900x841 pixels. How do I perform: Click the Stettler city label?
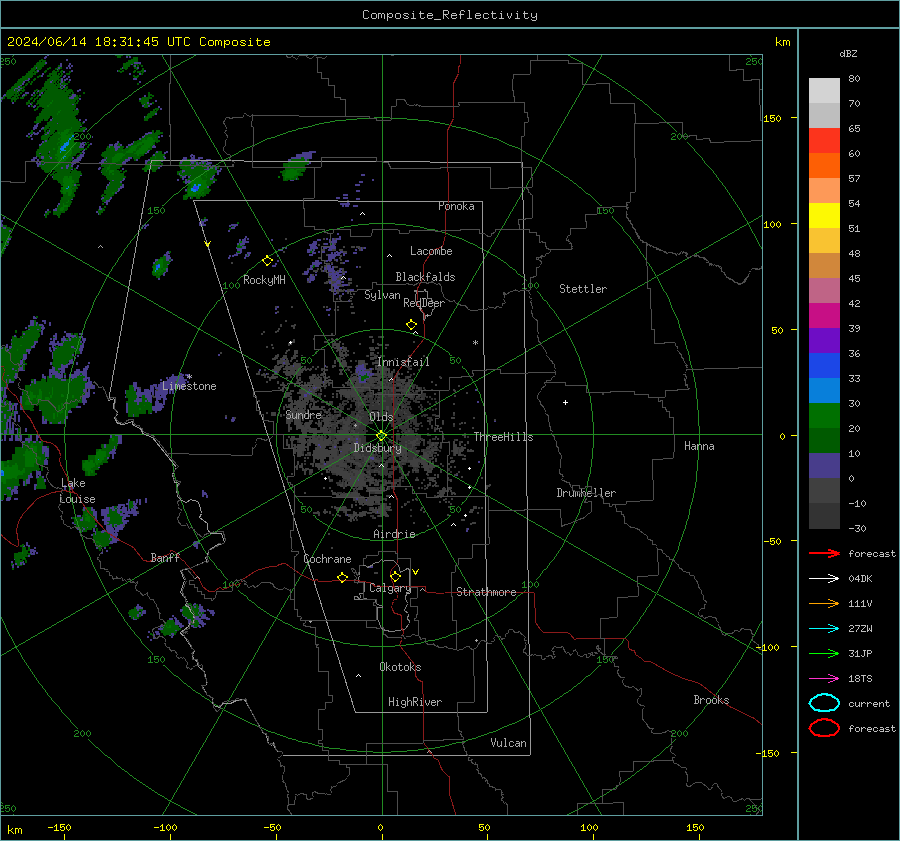[x=583, y=289]
